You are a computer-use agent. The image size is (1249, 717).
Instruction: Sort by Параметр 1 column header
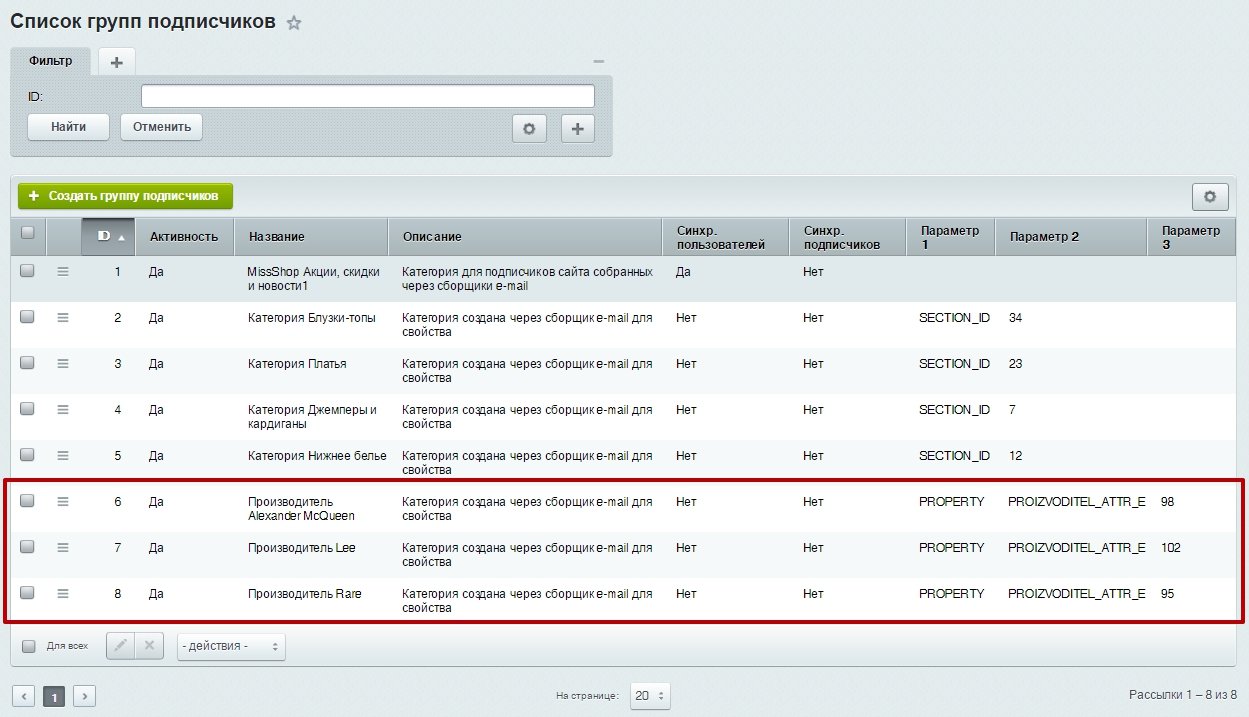[x=951, y=237]
